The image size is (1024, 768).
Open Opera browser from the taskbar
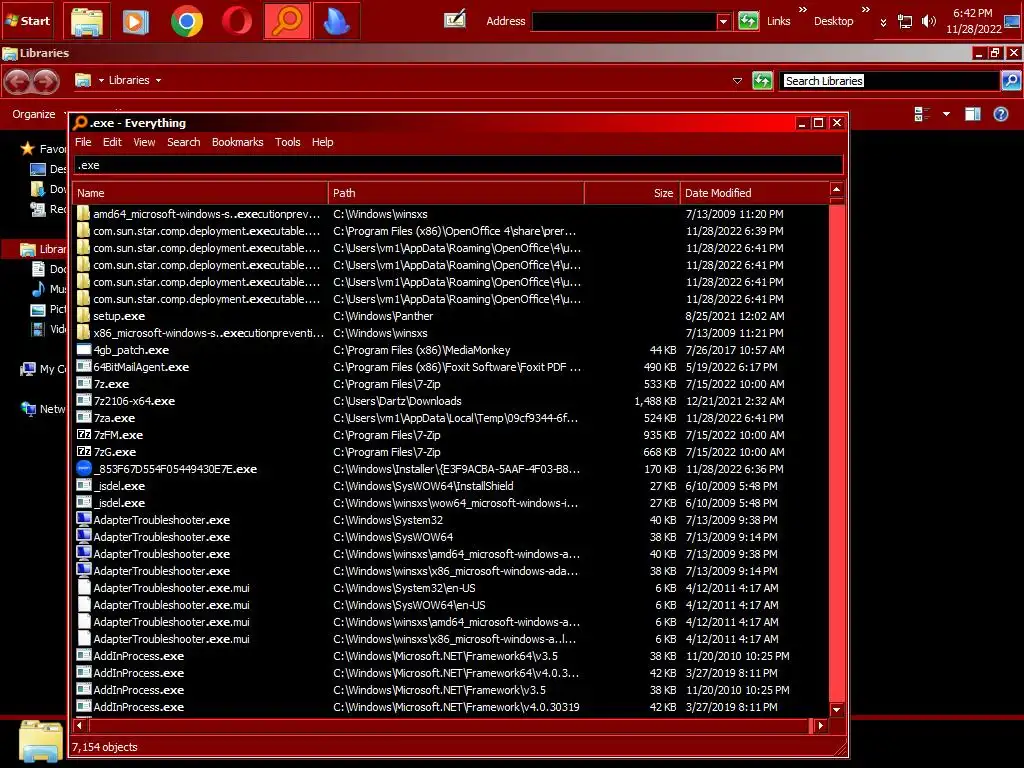point(236,21)
